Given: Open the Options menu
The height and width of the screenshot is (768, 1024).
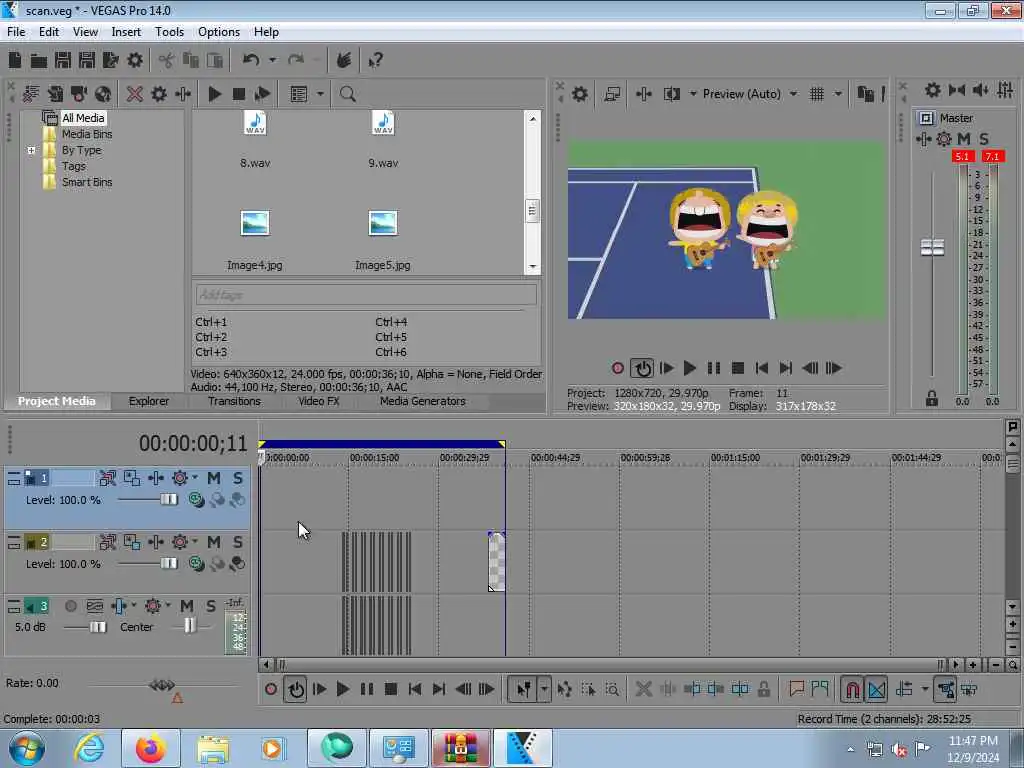Looking at the screenshot, I should [x=219, y=32].
